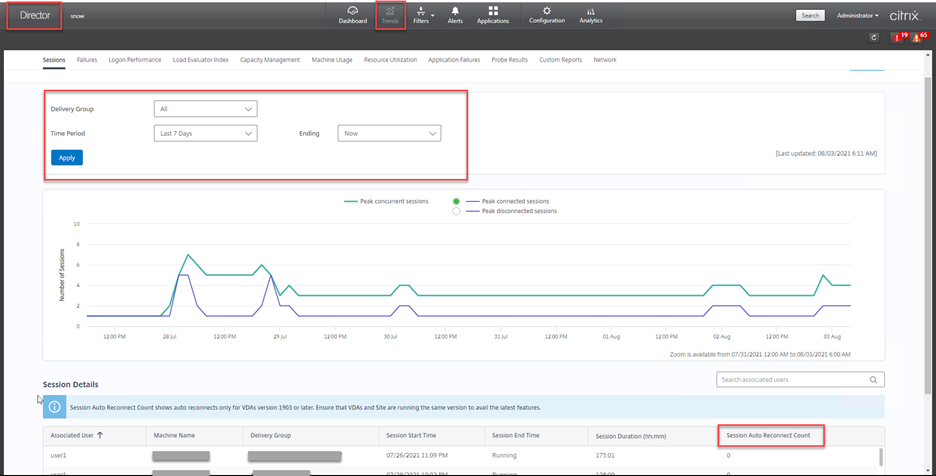Viewport: 936px width, 476px height.
Task: Click the refresh icon near alert badges
Action: click(875, 37)
